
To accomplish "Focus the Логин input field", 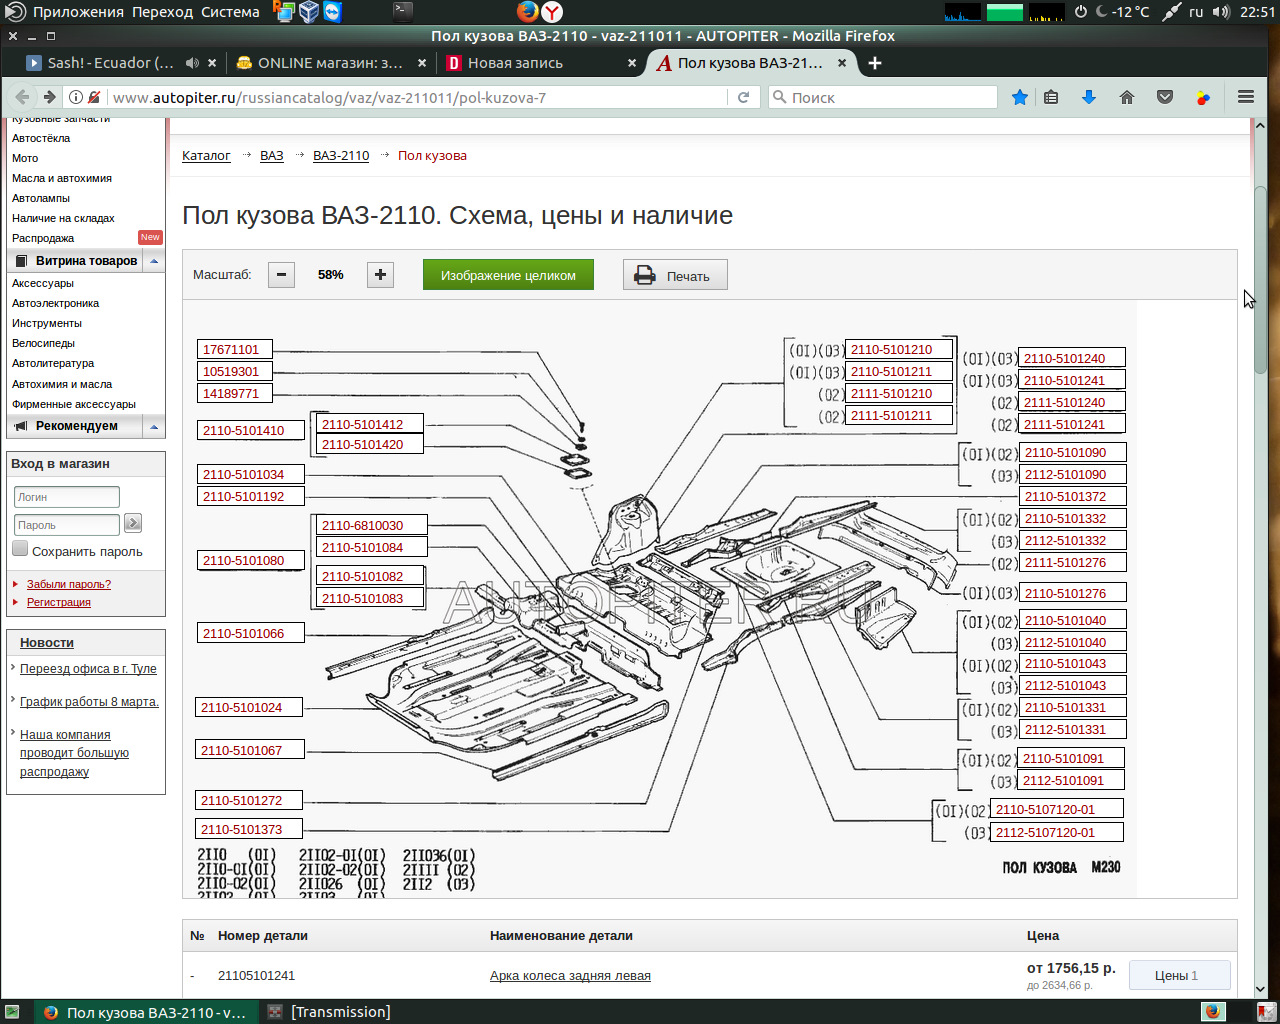I will click(x=67, y=497).
